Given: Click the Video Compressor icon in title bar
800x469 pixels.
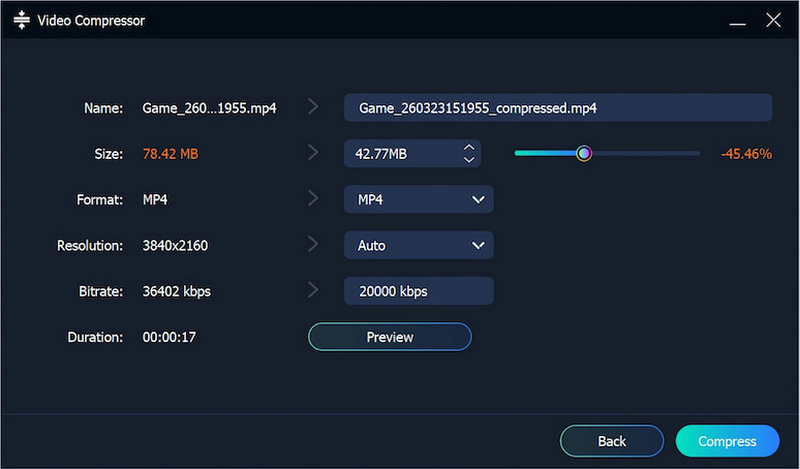Looking at the screenshot, I should tap(21, 21).
